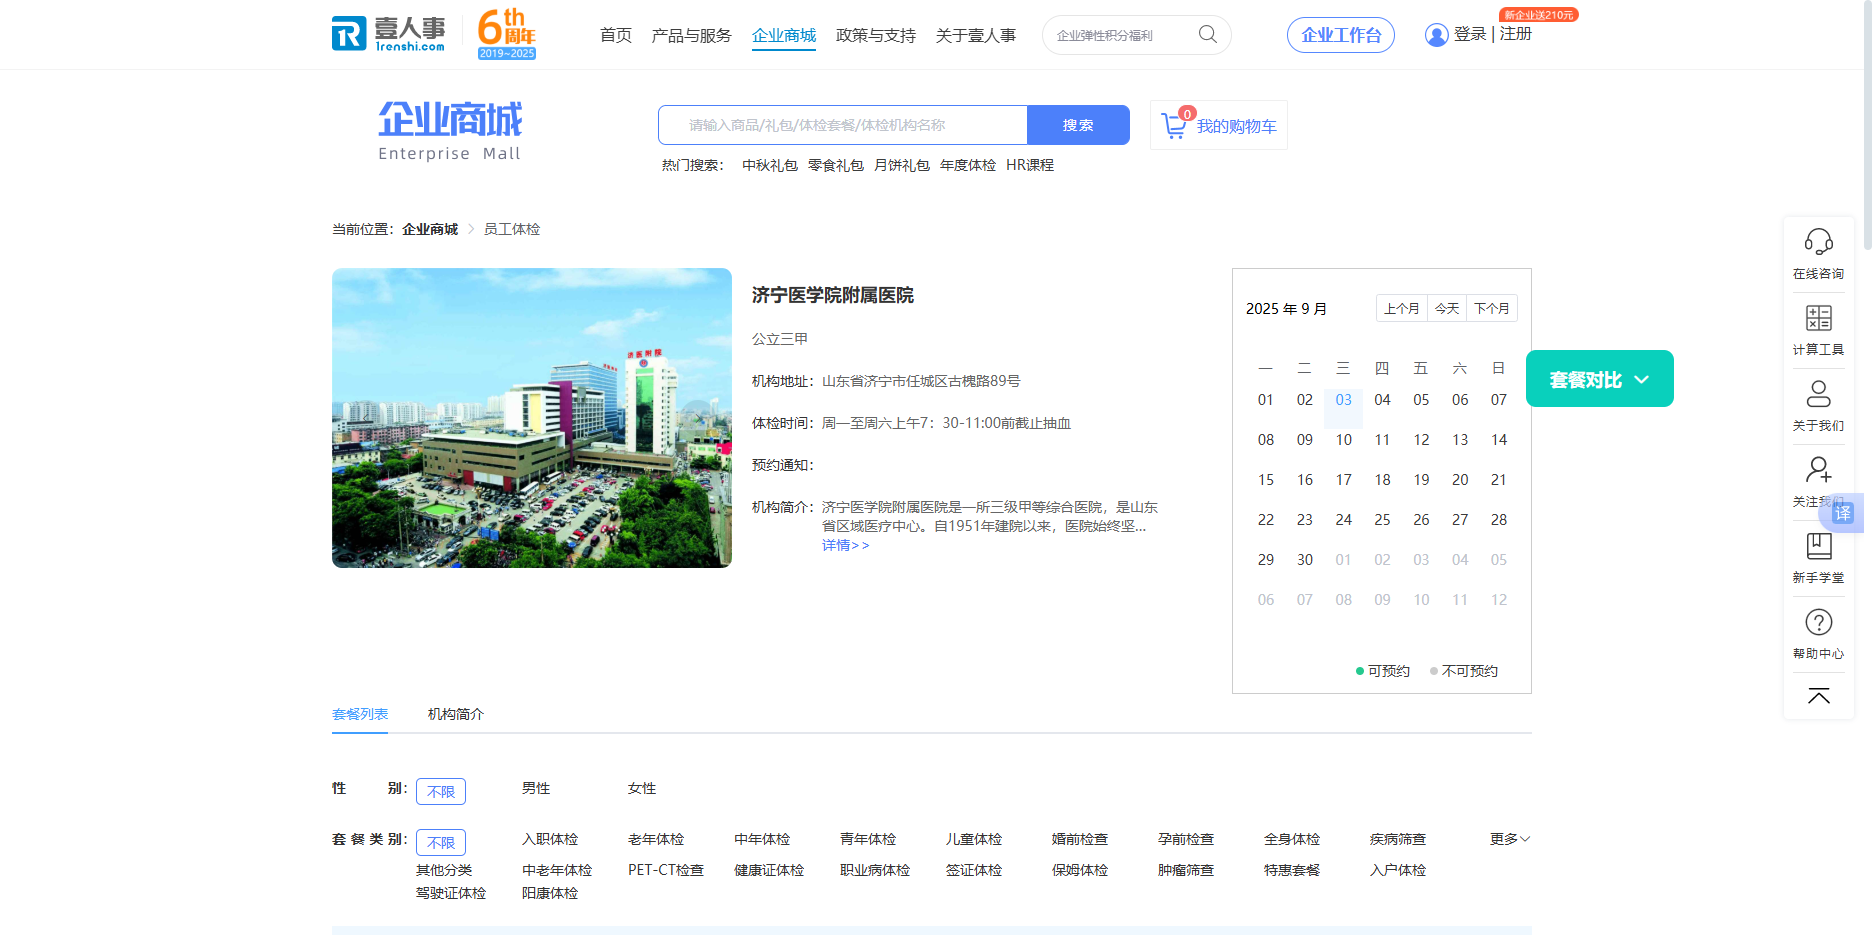The height and width of the screenshot is (935, 1872).
Task: Filter by 肿瘤筛查 category
Action: tap(1186, 871)
